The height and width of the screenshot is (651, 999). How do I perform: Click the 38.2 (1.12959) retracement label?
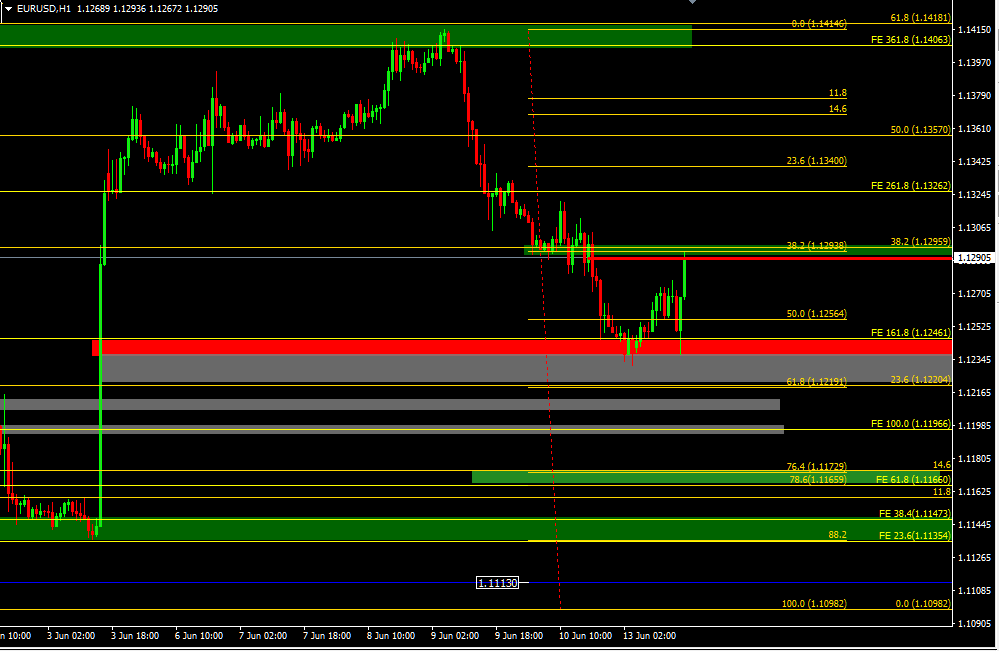point(920,241)
